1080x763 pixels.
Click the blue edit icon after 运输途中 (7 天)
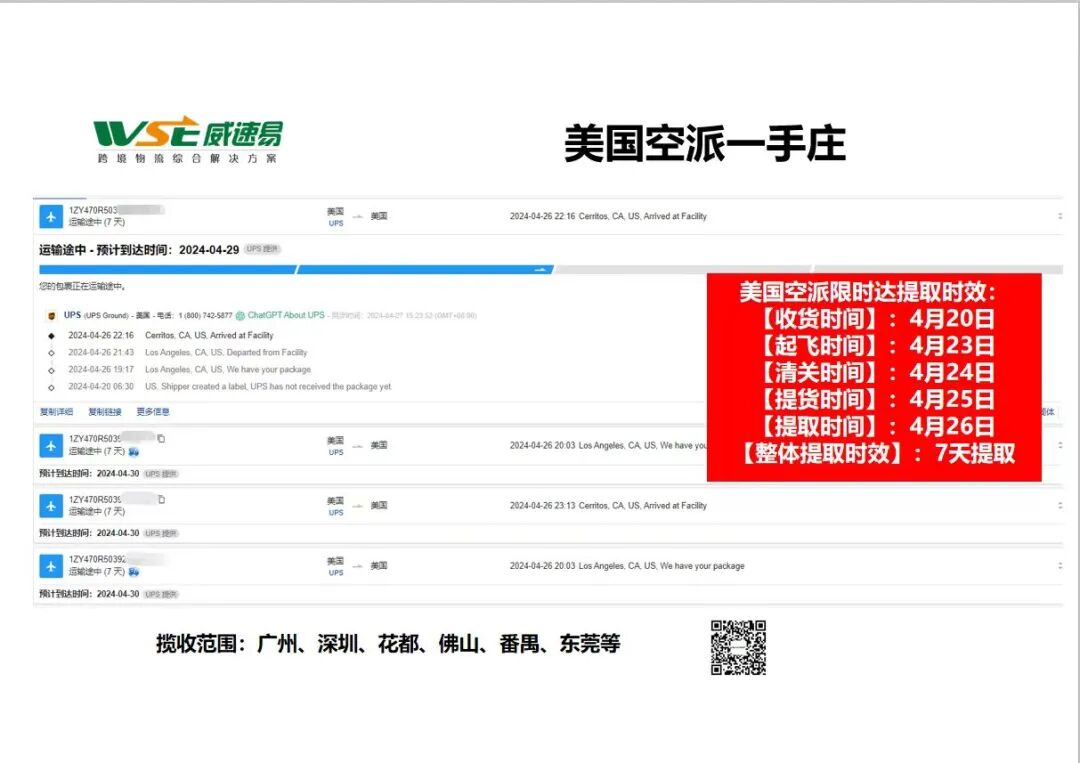[135, 451]
